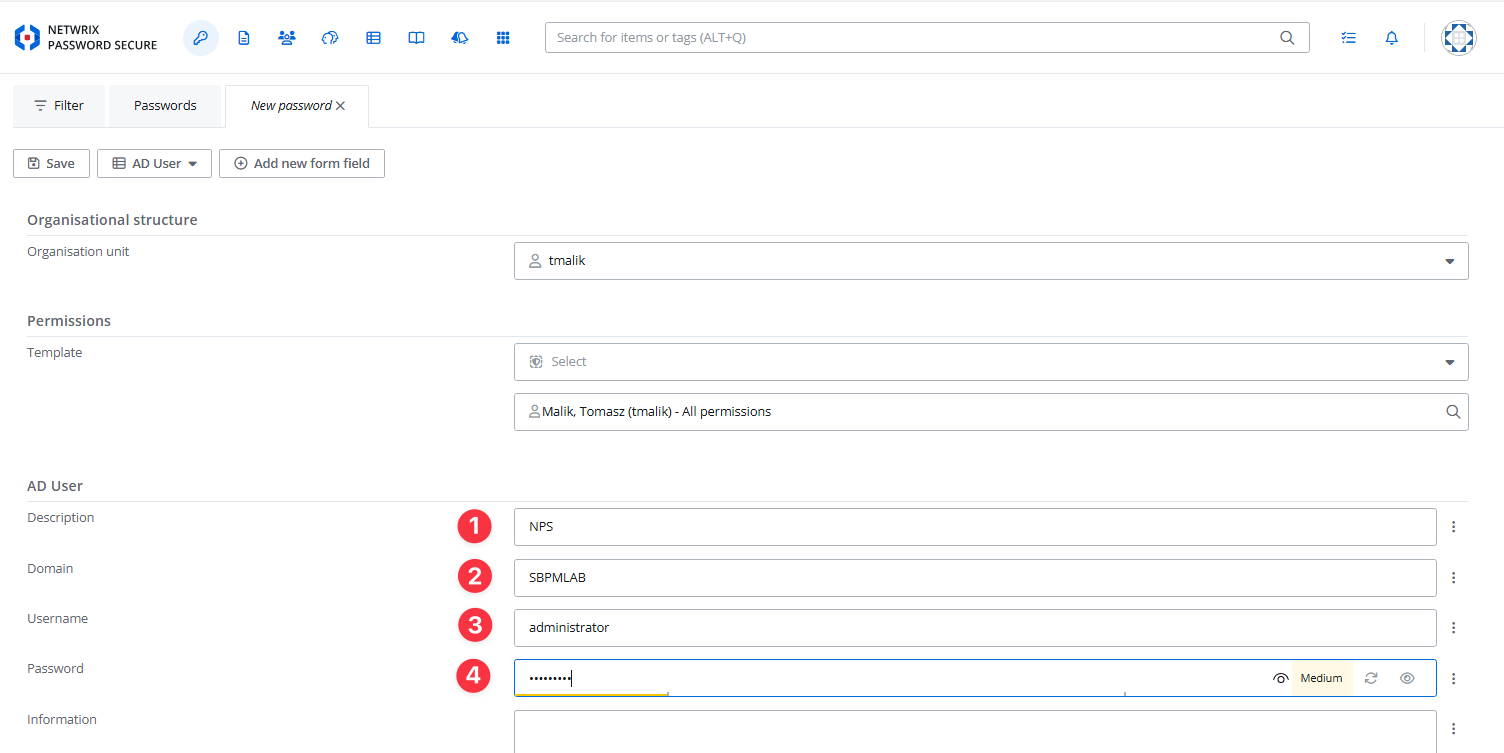Open the Documents module icon
The height and width of the screenshot is (753, 1504).
coord(244,38)
